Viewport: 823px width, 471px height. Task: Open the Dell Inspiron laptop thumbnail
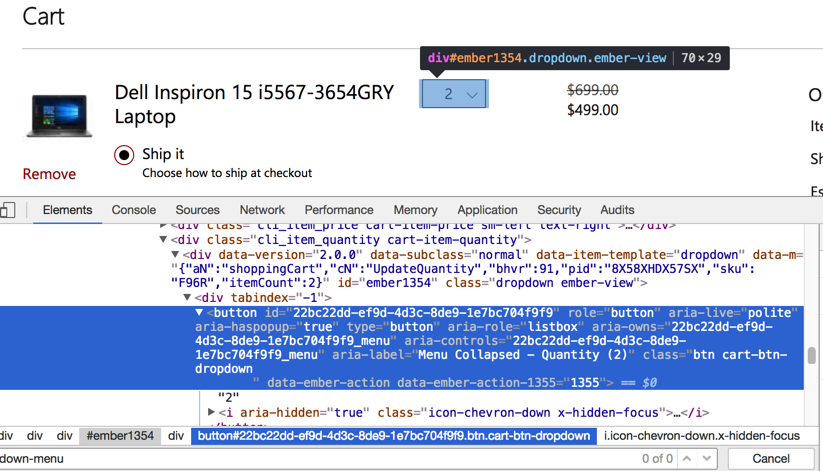tap(59, 116)
